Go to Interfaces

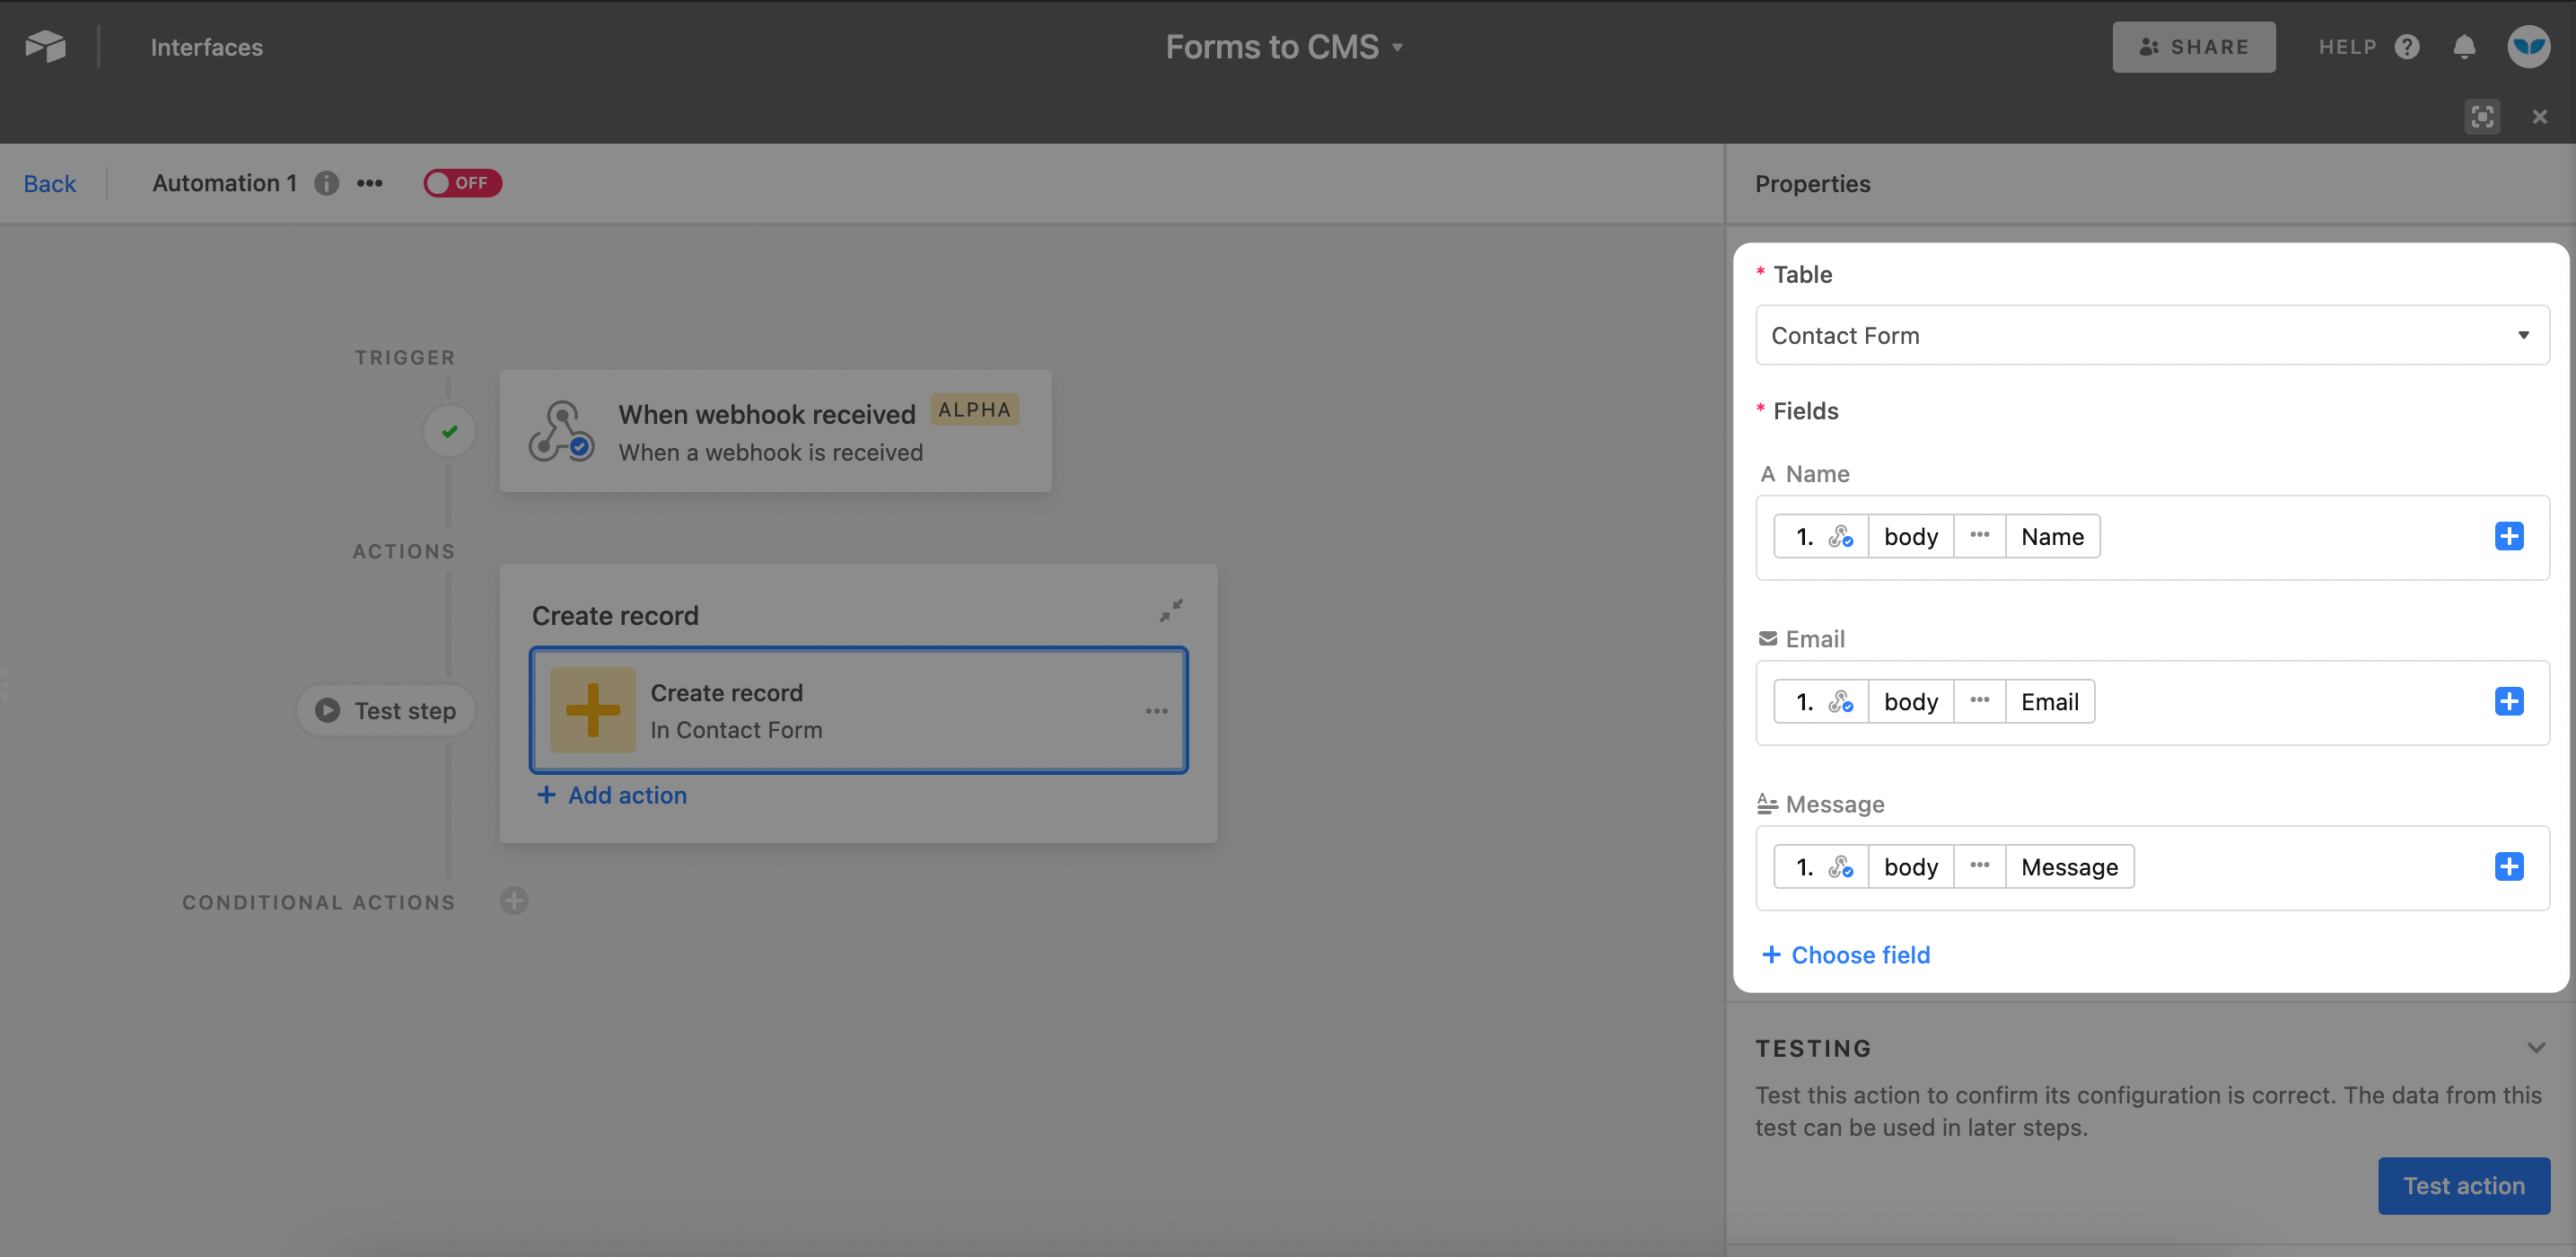[x=207, y=46]
